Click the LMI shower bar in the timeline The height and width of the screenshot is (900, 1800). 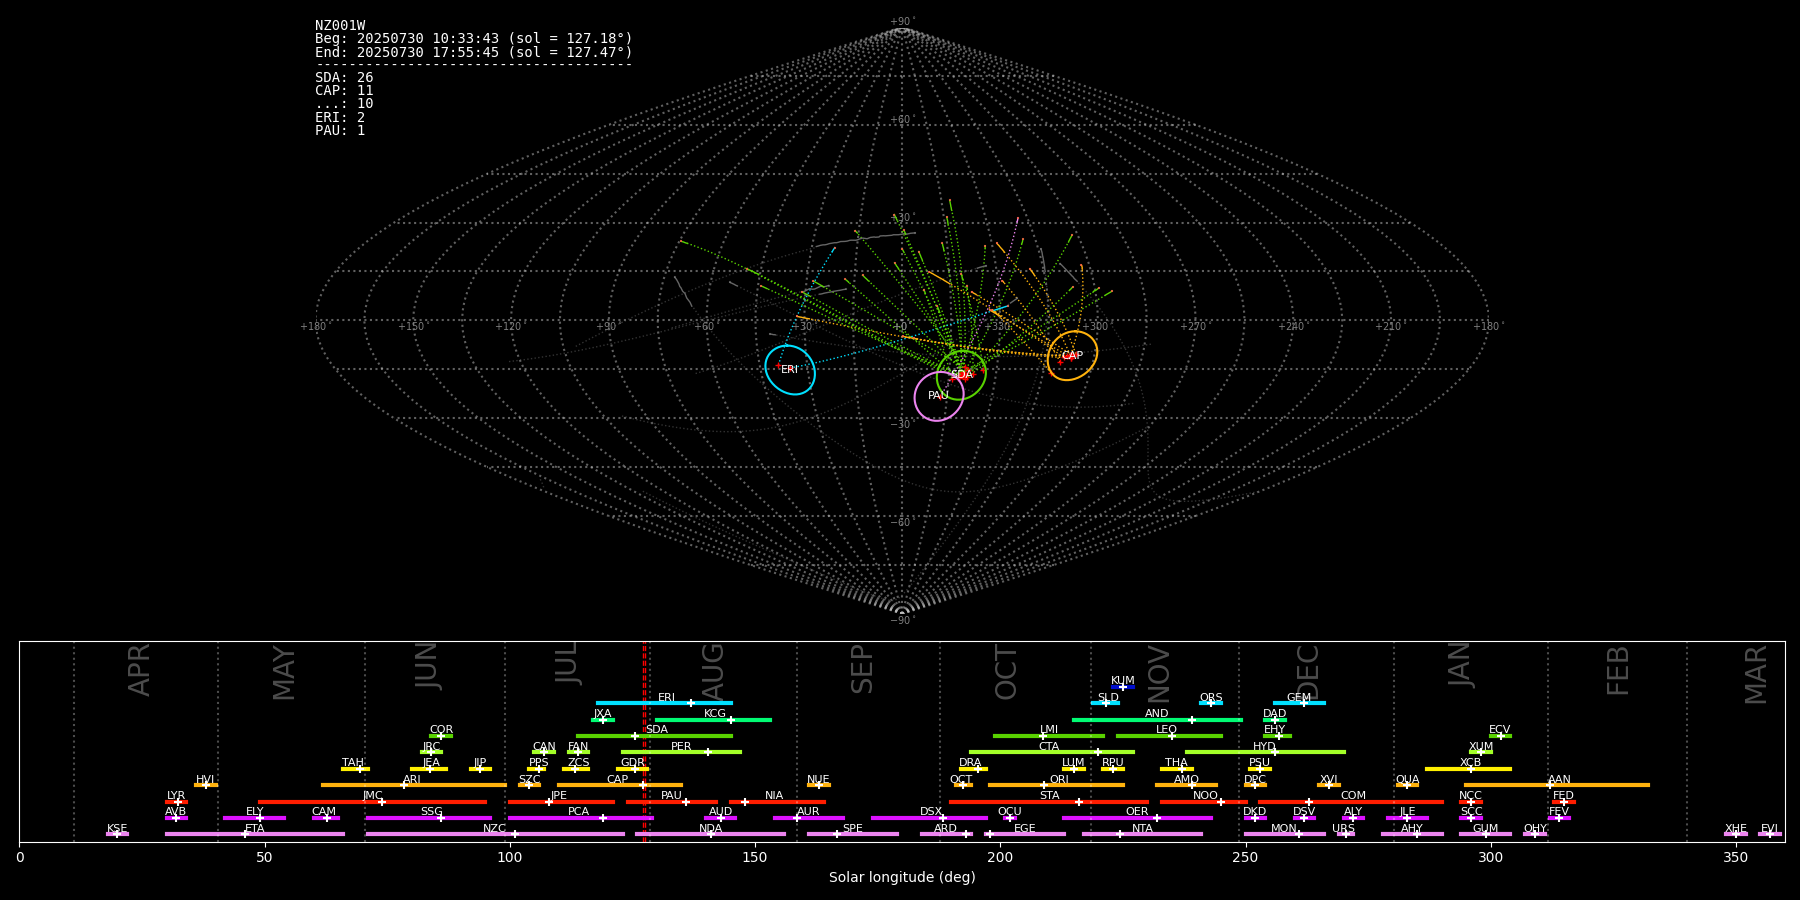point(1049,736)
